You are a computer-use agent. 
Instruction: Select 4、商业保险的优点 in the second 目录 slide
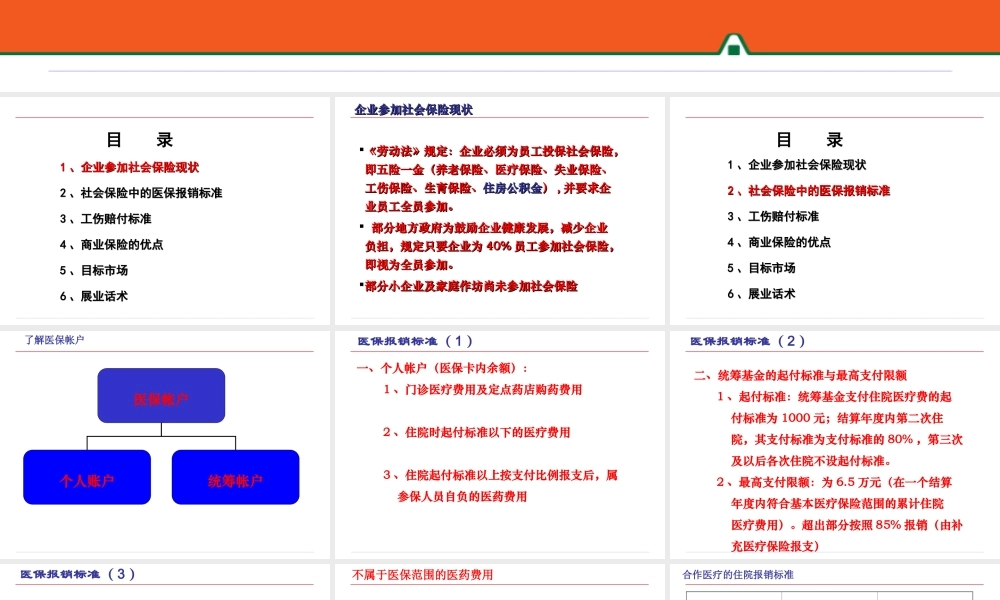(x=779, y=242)
